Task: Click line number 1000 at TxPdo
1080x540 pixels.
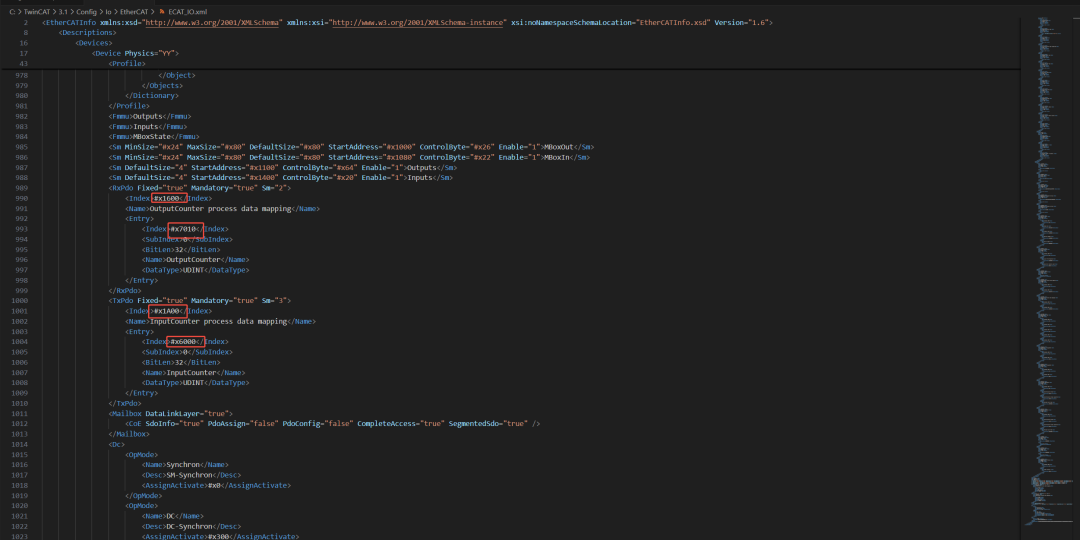Action: click(21, 301)
